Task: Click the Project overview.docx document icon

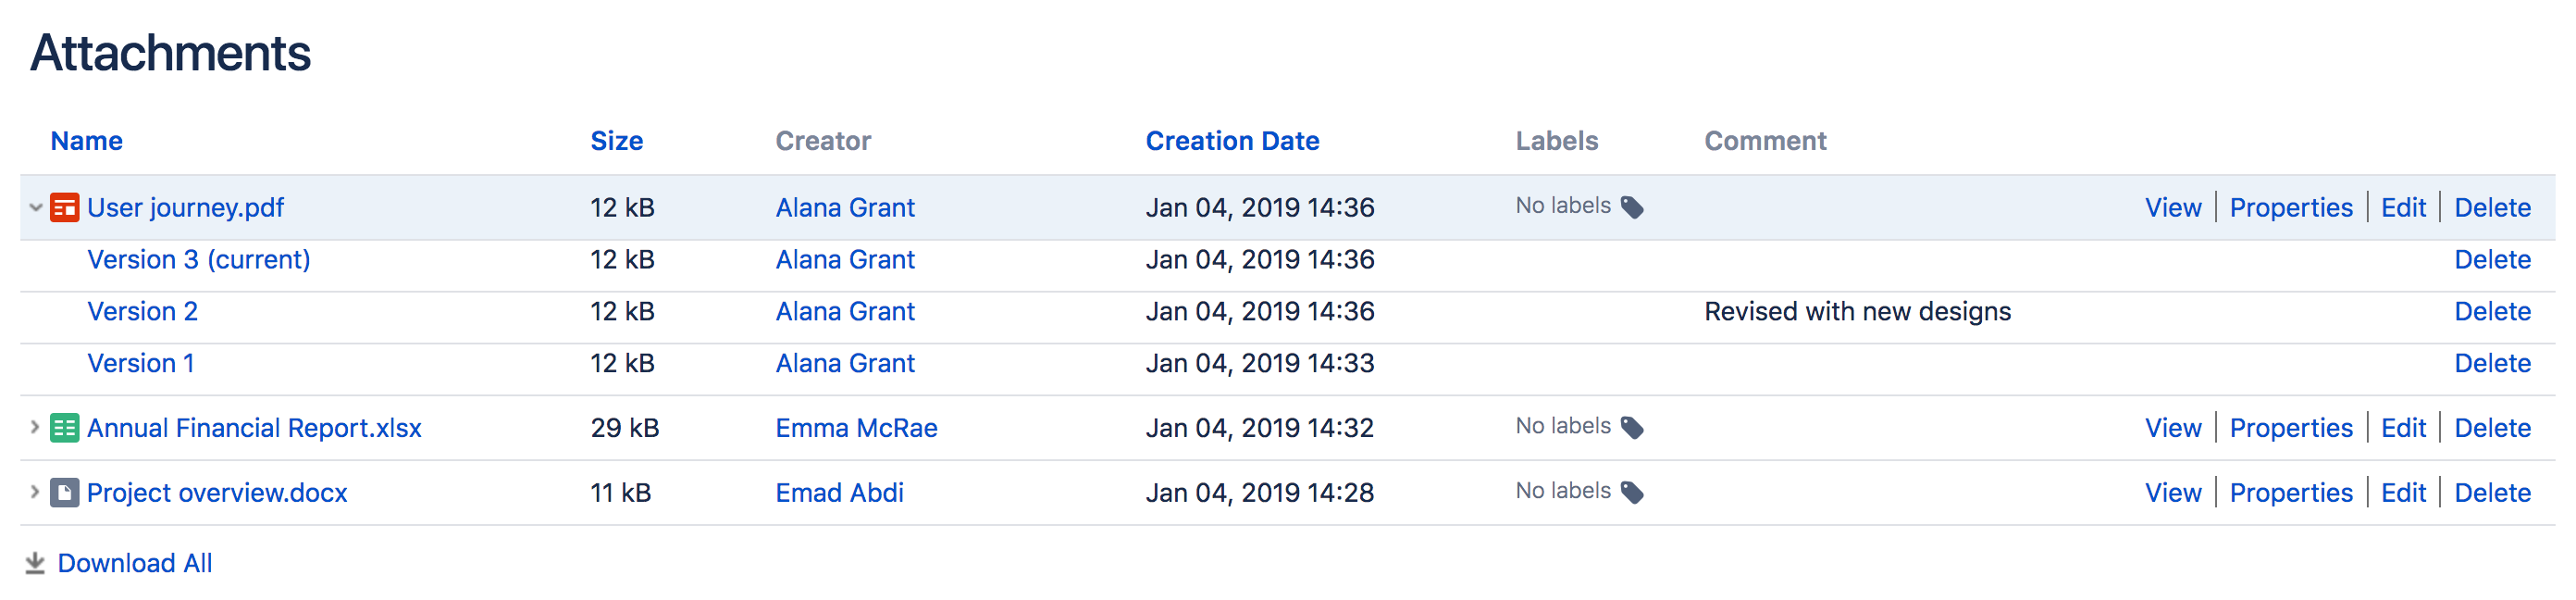Action: point(64,493)
